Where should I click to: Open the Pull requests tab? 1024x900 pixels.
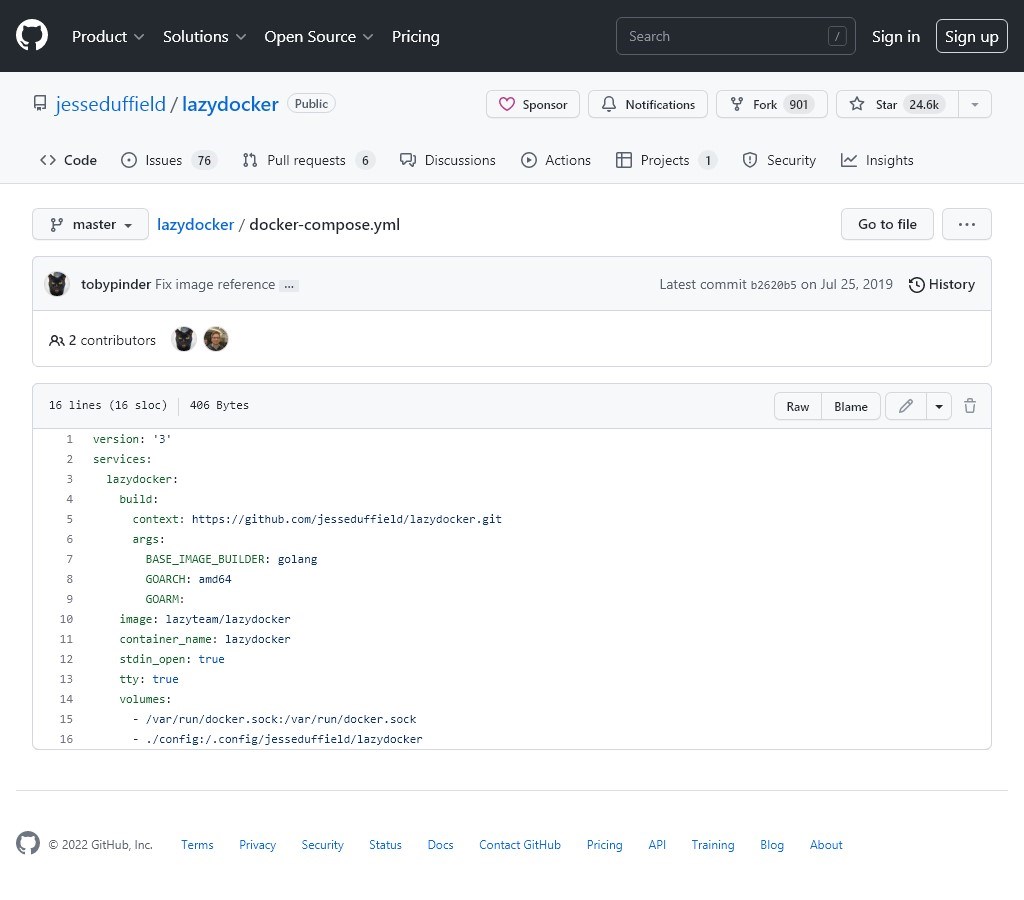(308, 160)
